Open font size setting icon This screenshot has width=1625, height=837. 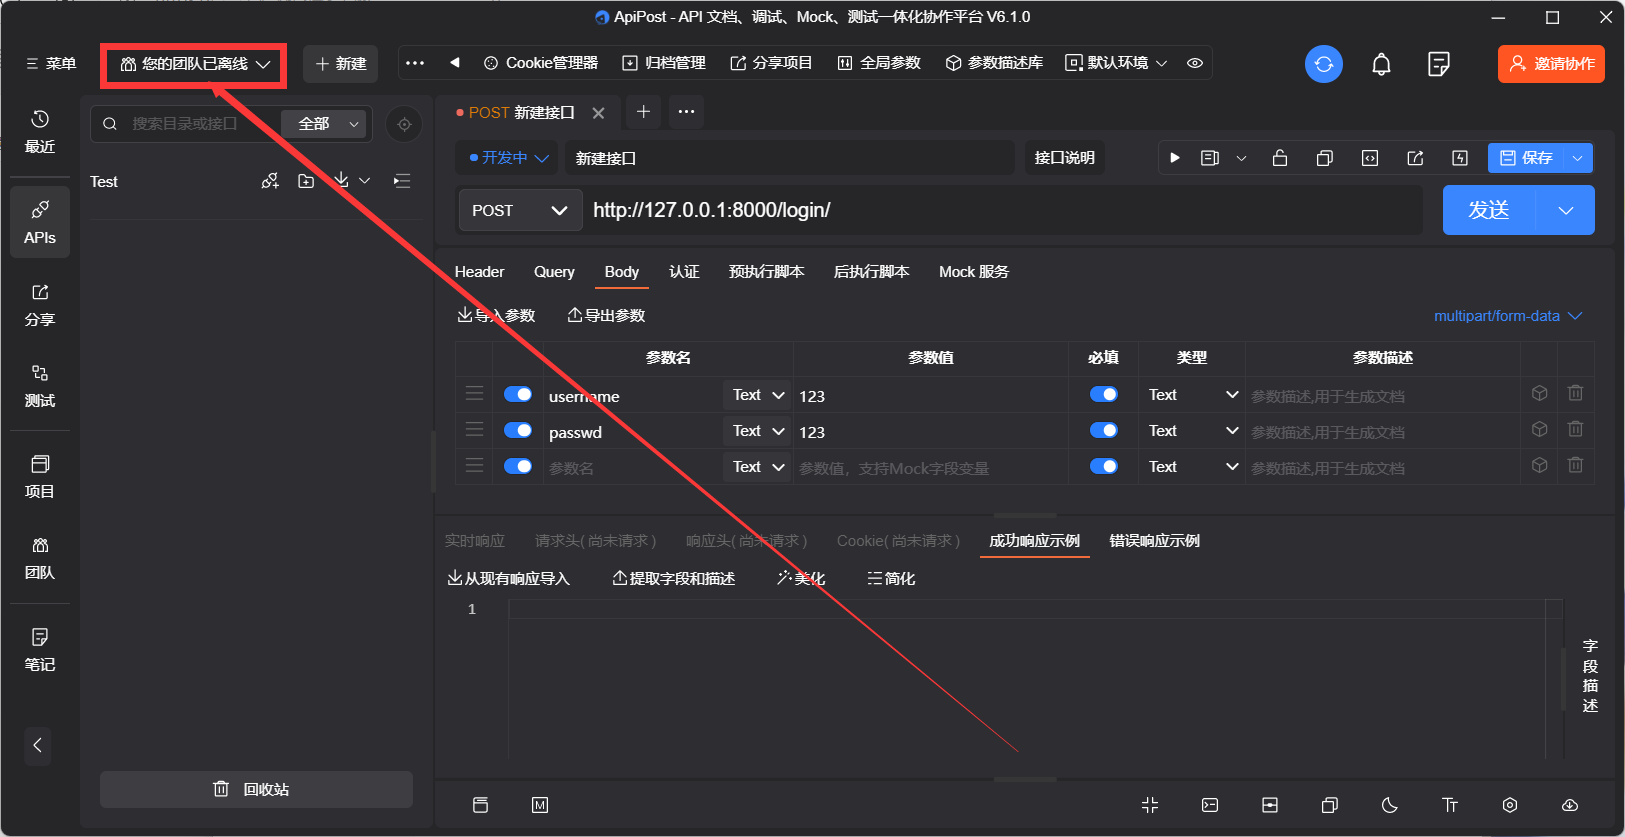(x=1450, y=805)
